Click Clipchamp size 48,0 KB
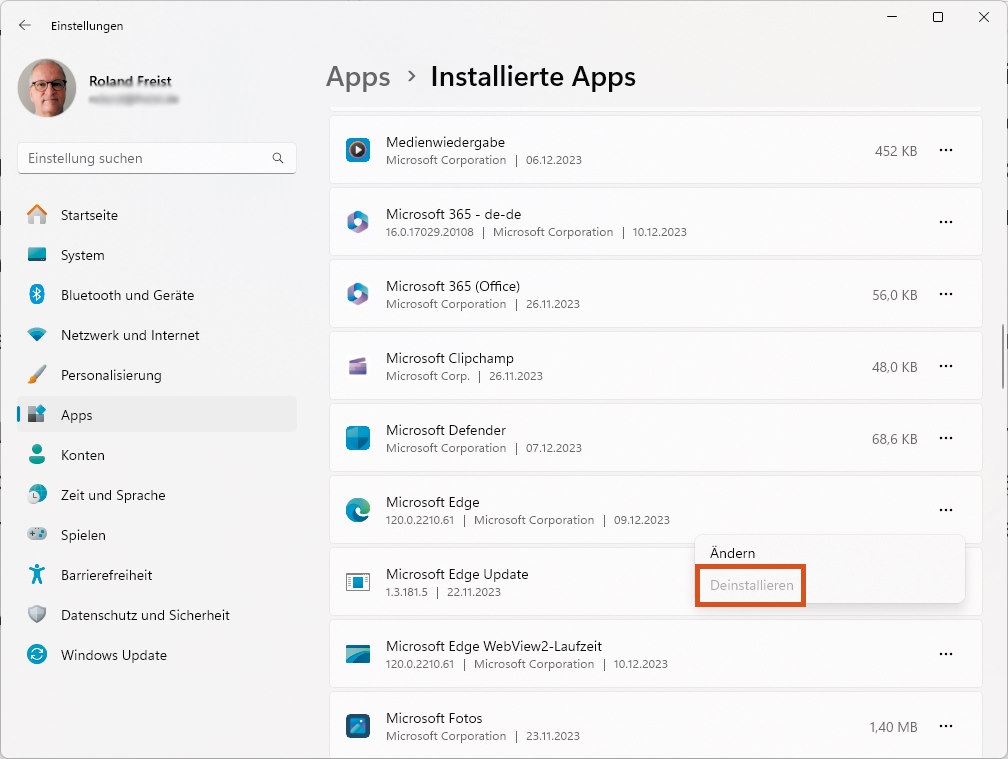Viewport: 1008px width, 759px height. coord(894,367)
